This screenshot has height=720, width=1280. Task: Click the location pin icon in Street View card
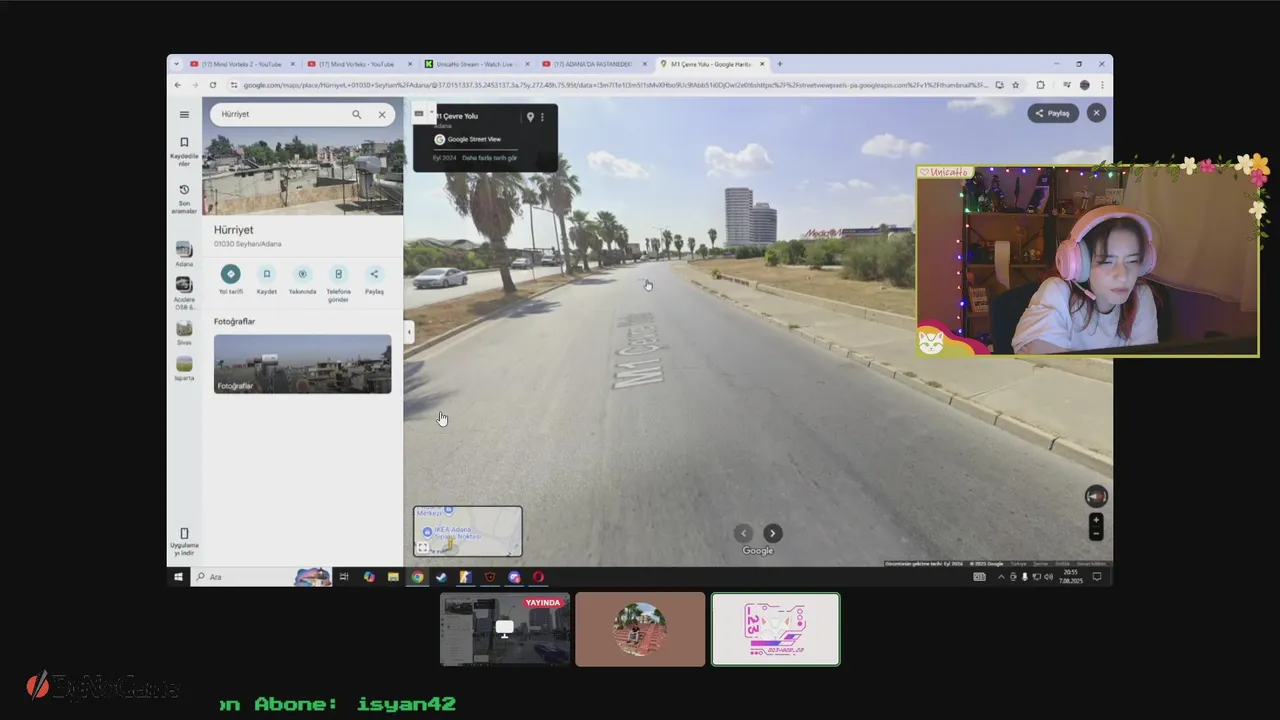(530, 117)
